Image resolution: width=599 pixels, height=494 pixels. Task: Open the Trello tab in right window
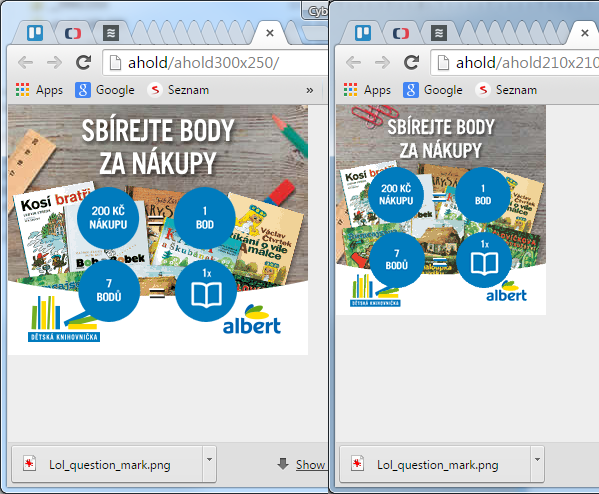[x=363, y=33]
